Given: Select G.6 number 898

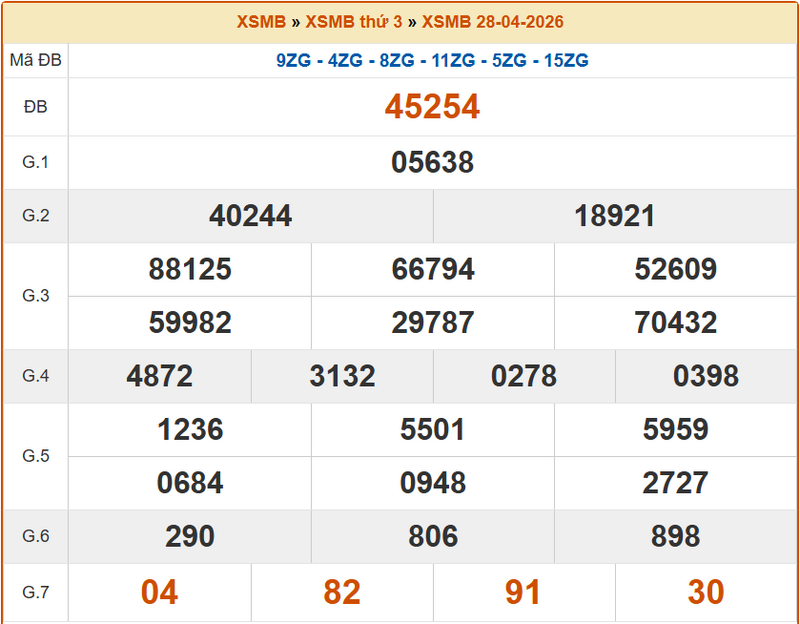Looking at the screenshot, I should [676, 537].
